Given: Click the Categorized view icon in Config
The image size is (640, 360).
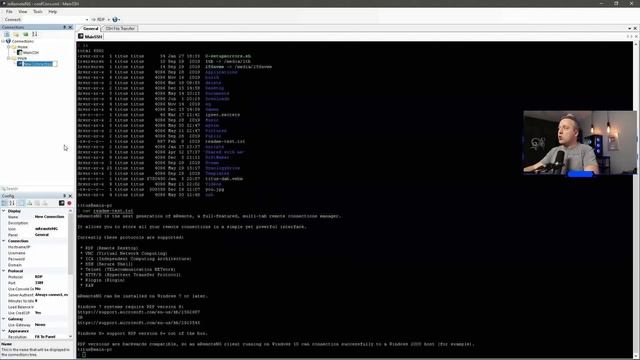Looking at the screenshot, I should (x=4, y=203).
